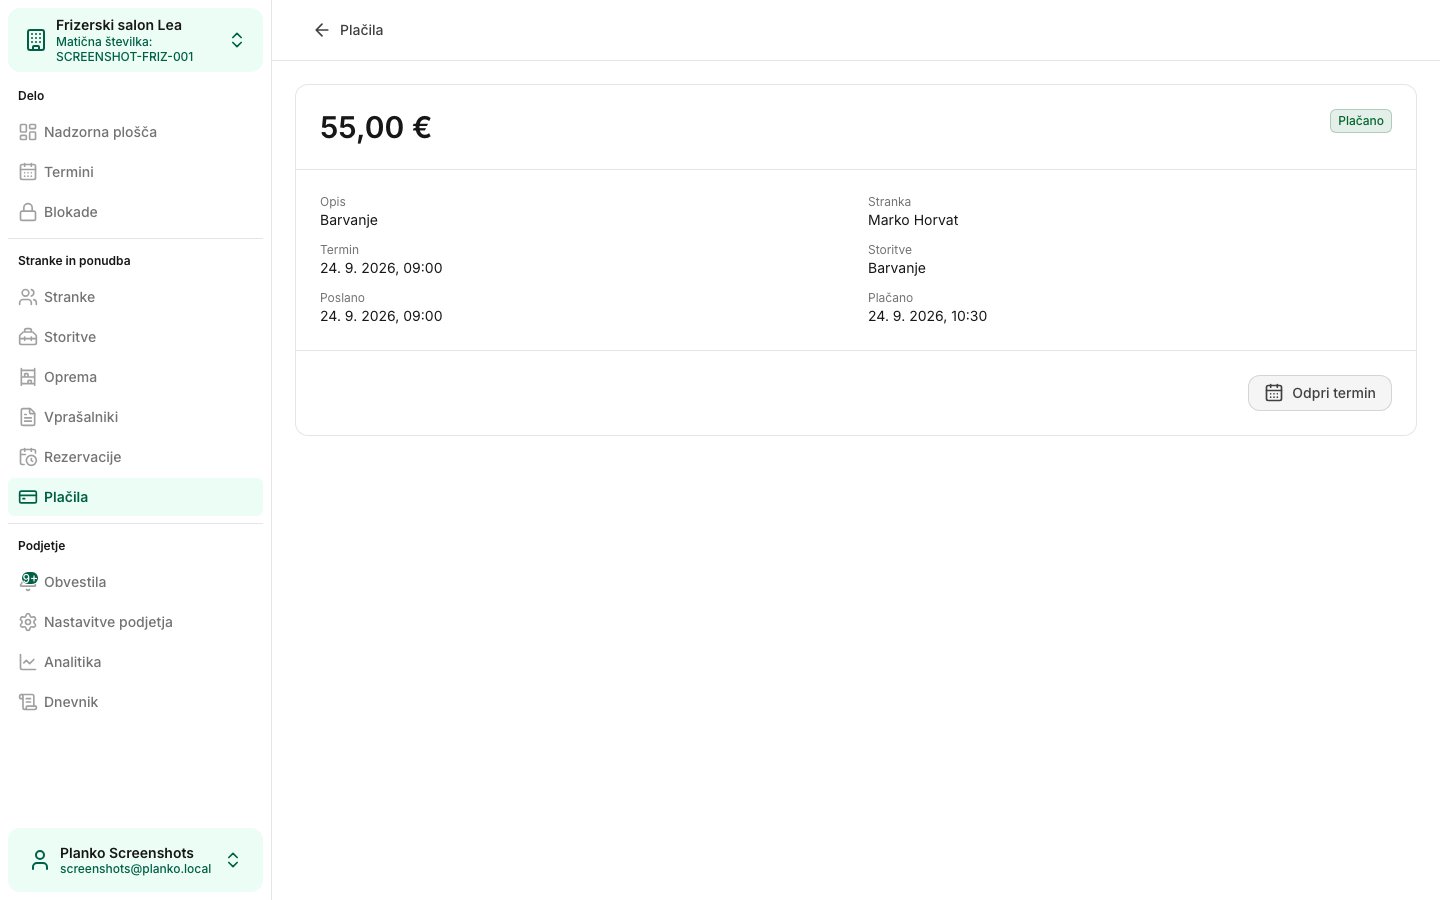
Task: Open Obvestila notification bell with badge
Action: tap(28, 581)
